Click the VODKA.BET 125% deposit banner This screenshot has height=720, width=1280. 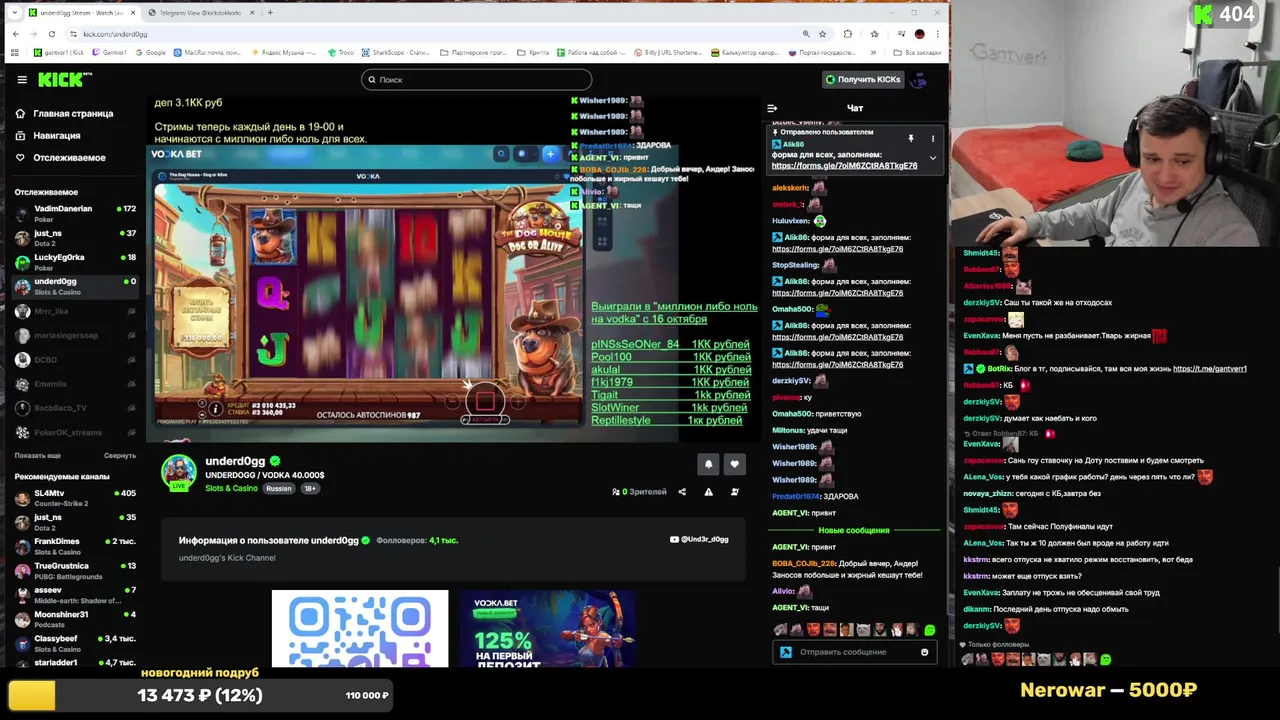tap(547, 629)
